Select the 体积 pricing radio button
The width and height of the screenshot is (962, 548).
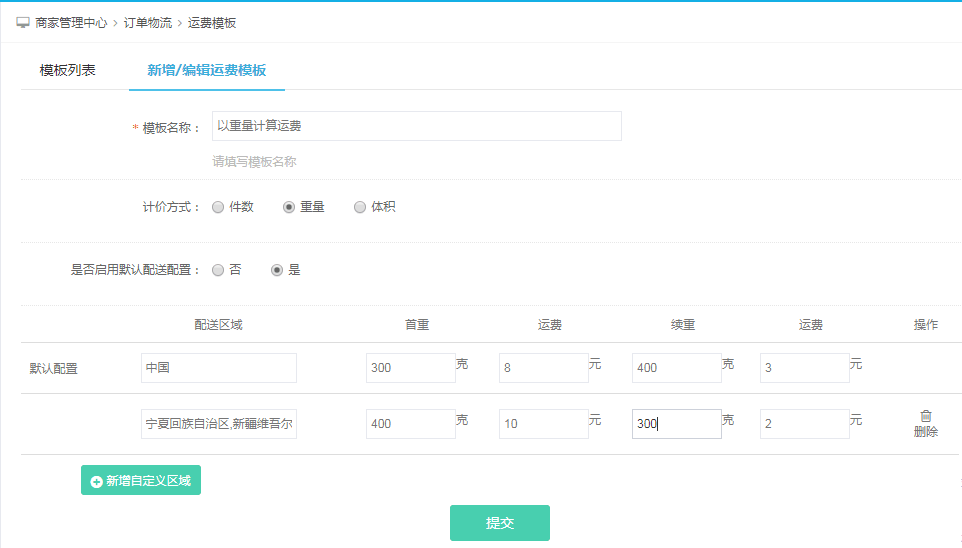coord(360,207)
